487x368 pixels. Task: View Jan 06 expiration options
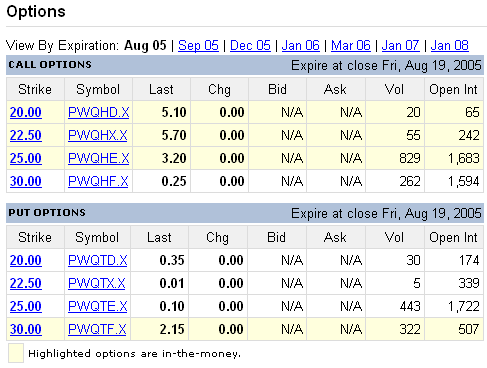click(301, 45)
